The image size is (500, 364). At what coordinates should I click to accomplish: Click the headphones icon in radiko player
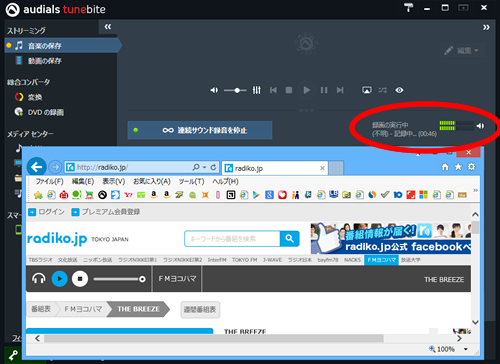coord(39,279)
